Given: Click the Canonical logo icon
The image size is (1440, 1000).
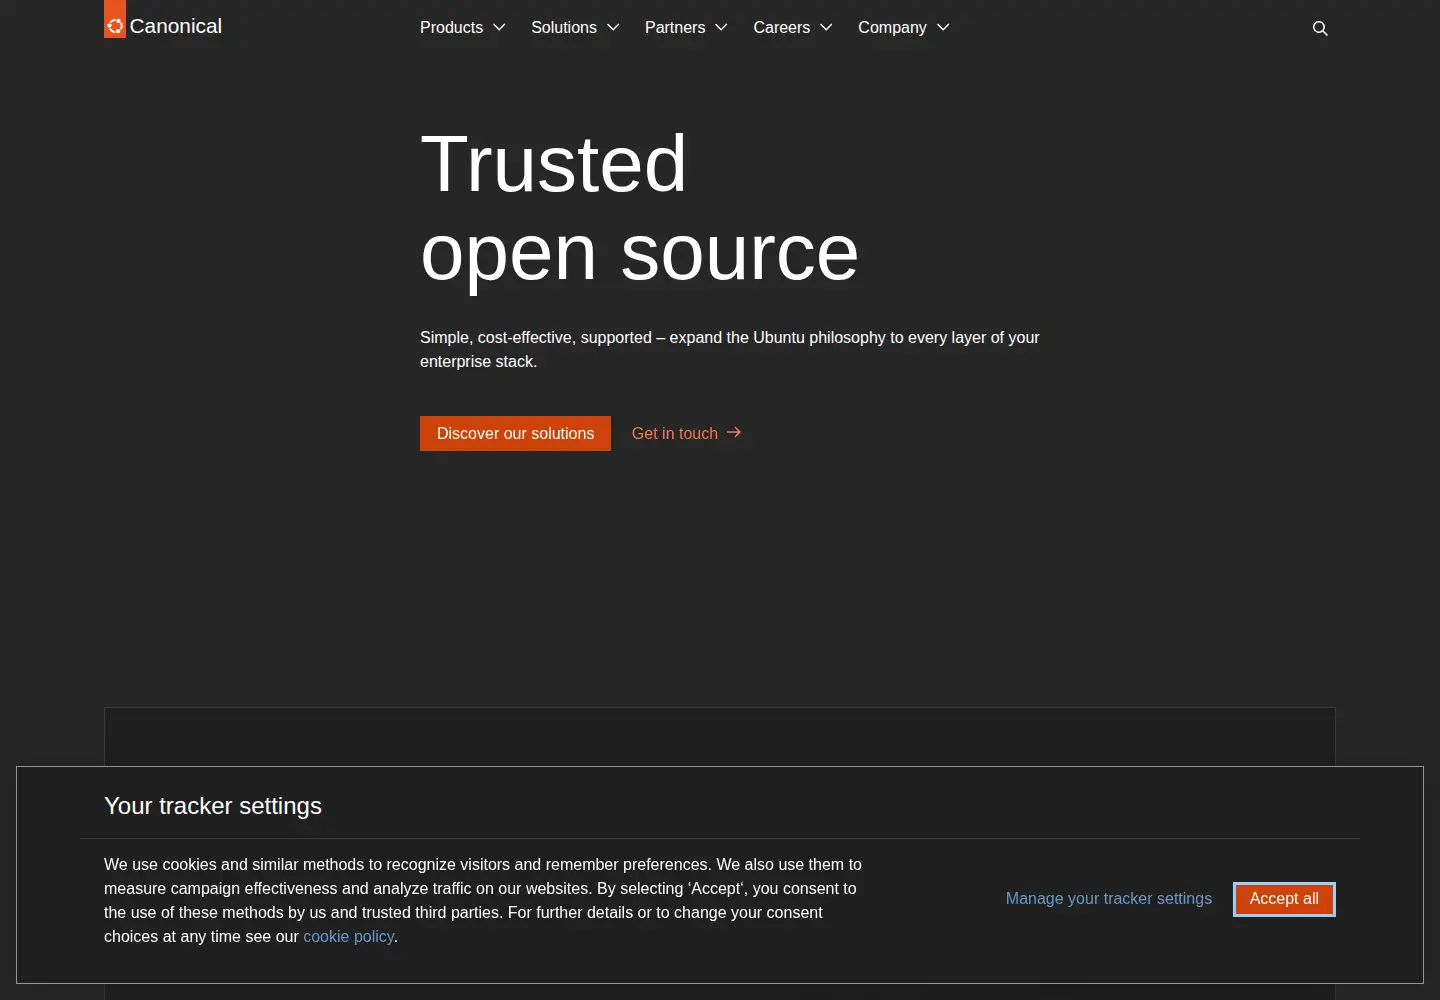Looking at the screenshot, I should pyautogui.click(x=115, y=19).
